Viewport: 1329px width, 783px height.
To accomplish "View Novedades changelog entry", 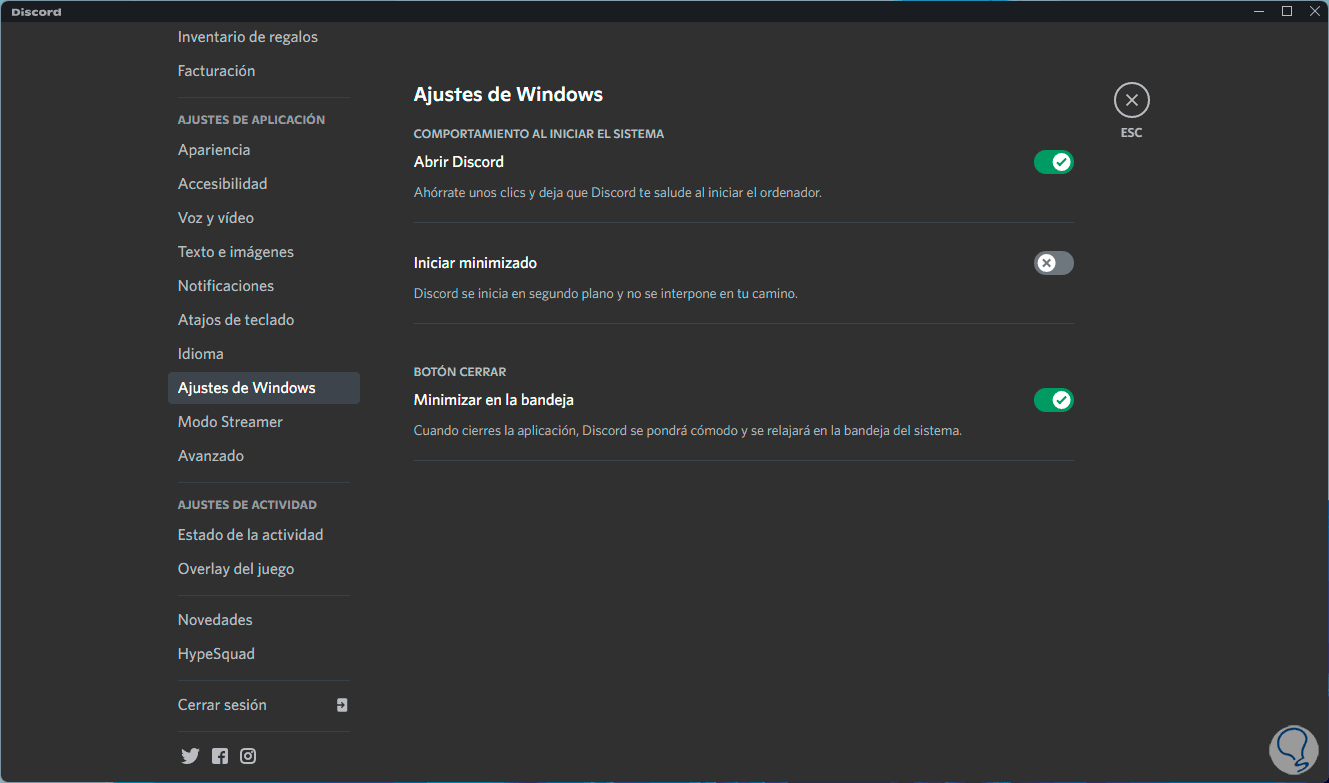I will pyautogui.click(x=215, y=620).
